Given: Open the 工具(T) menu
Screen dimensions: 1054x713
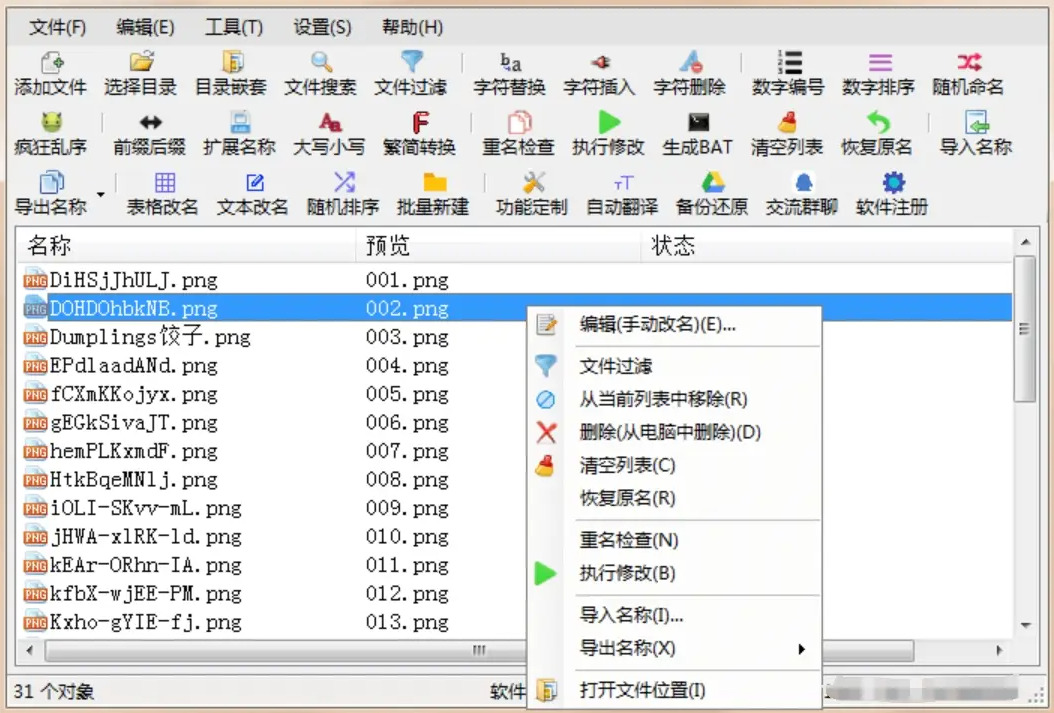Looking at the screenshot, I should 233,28.
